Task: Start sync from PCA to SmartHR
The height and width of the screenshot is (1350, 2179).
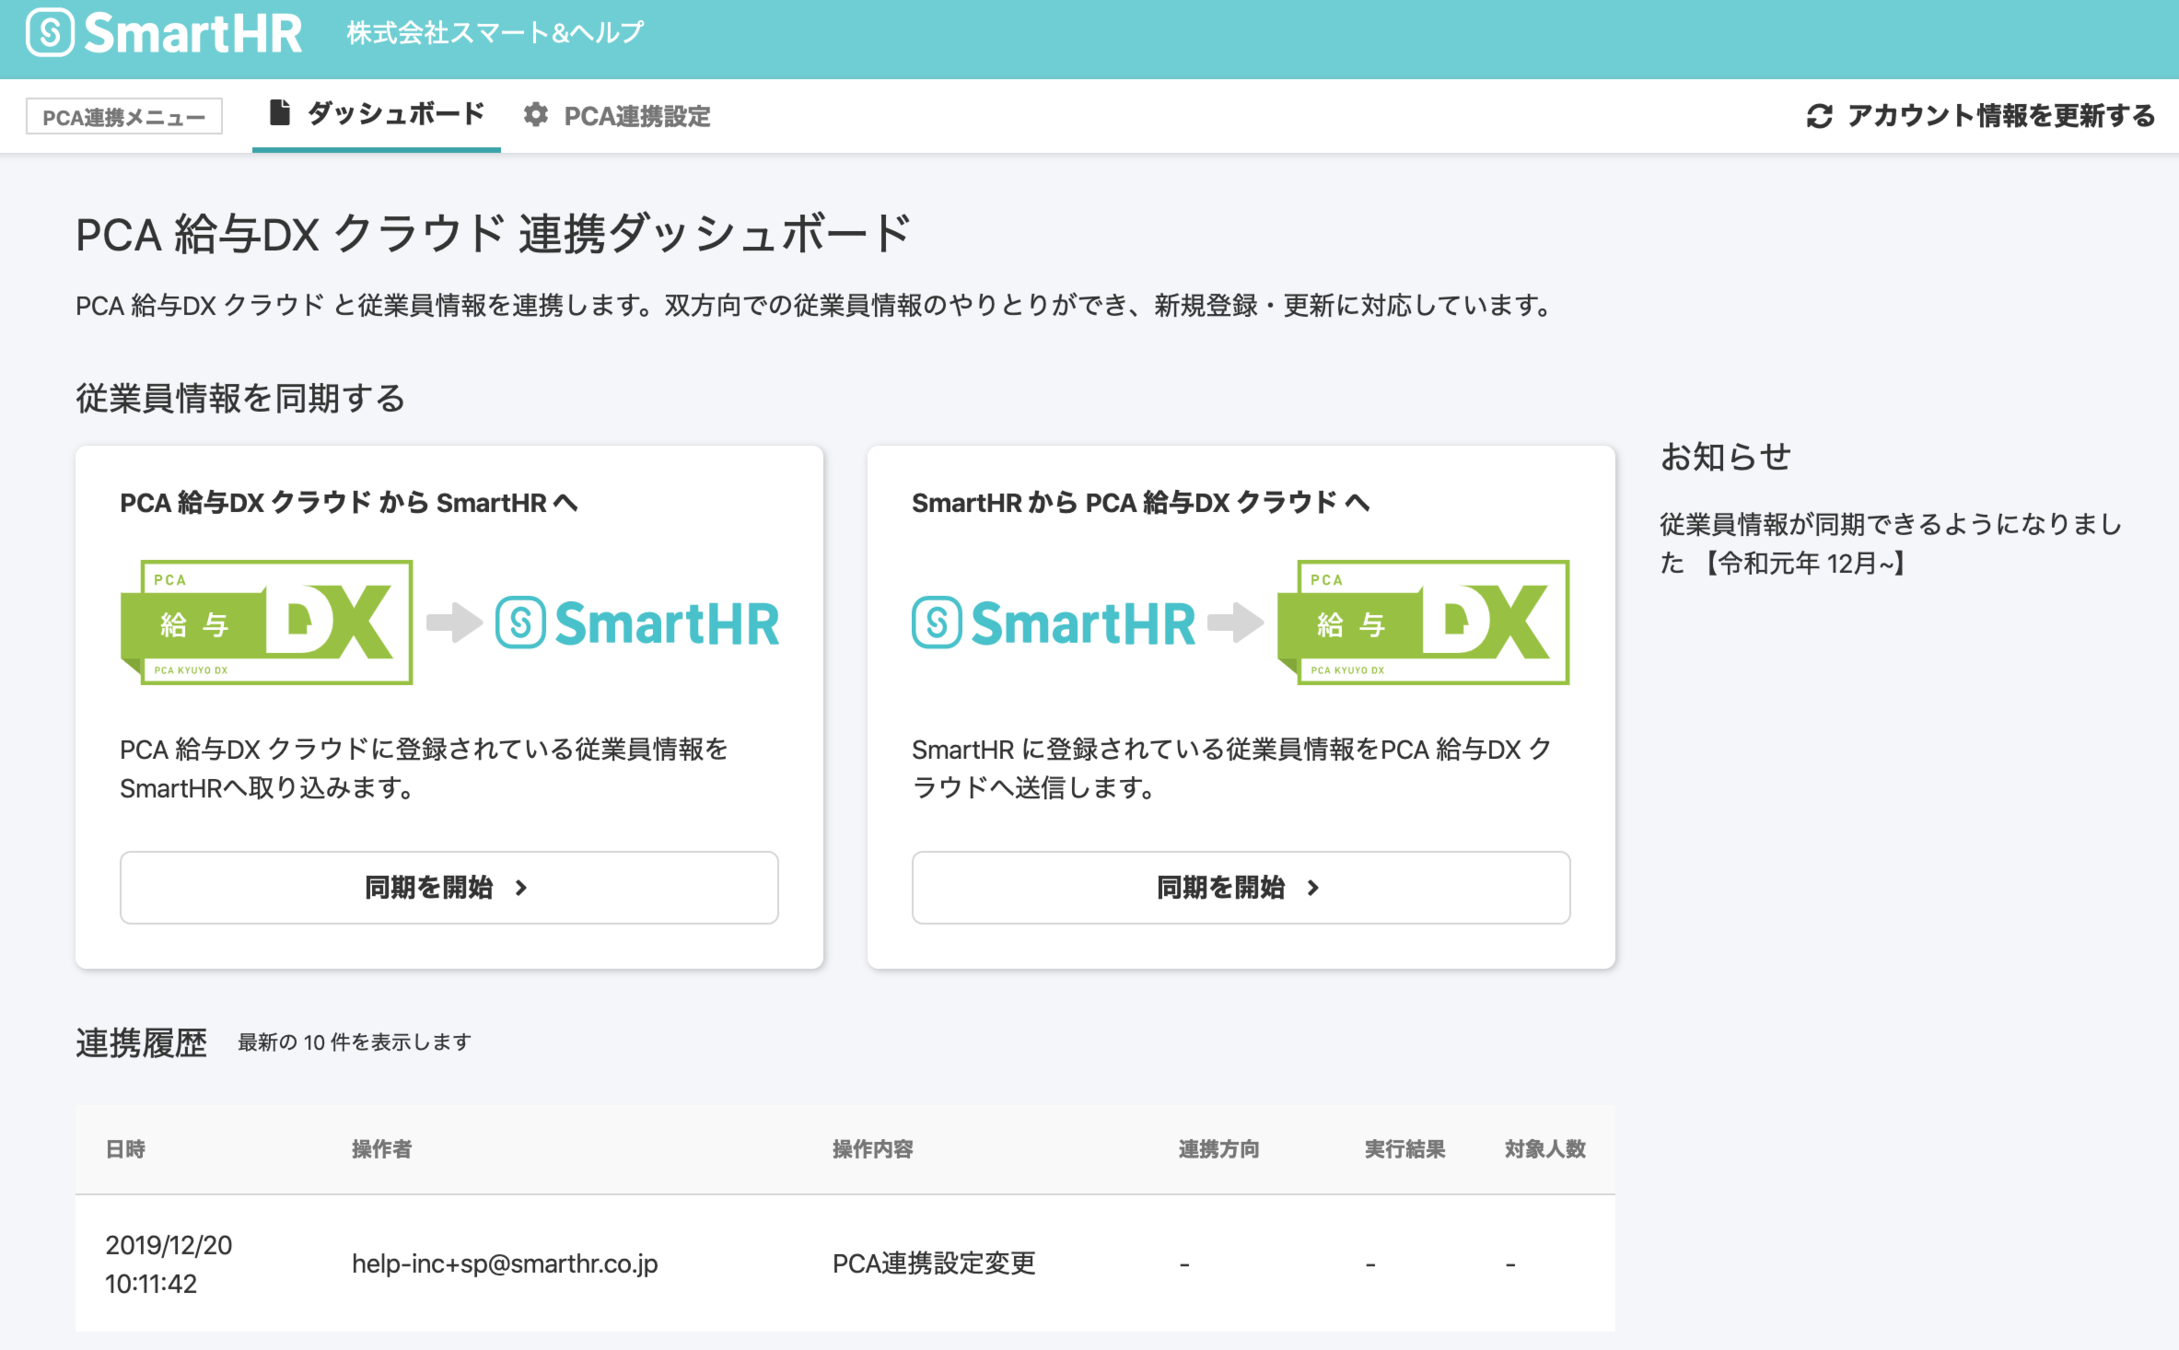Action: (x=449, y=887)
